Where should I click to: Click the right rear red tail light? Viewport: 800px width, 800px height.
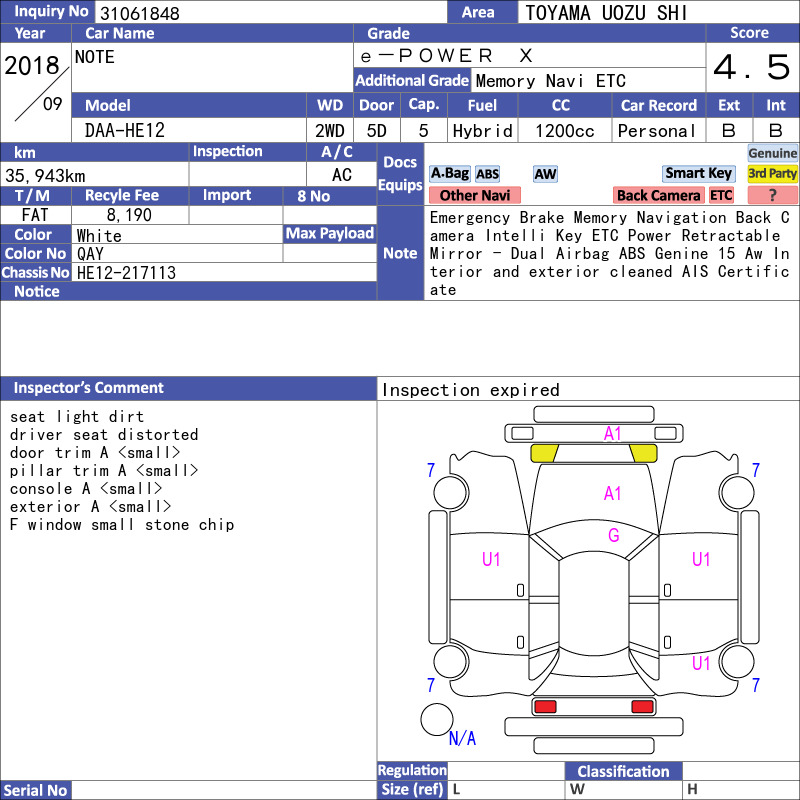pyautogui.click(x=642, y=707)
